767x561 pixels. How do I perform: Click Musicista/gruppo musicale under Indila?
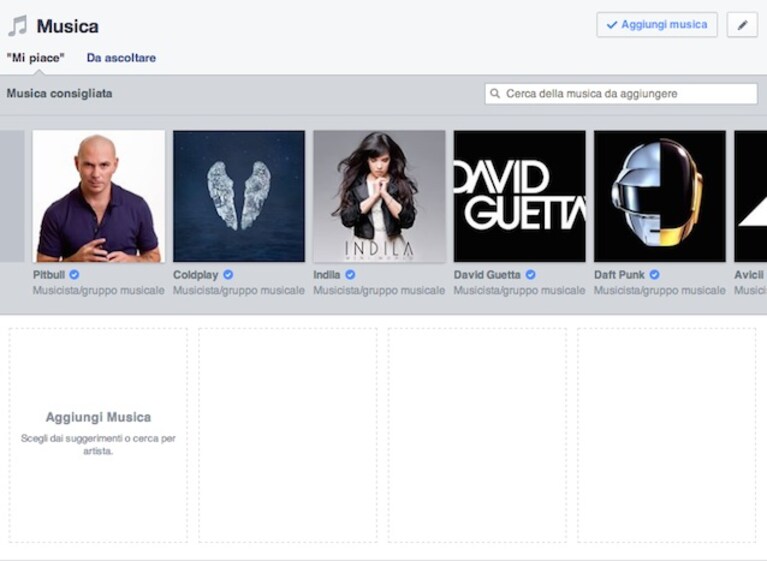point(379,291)
